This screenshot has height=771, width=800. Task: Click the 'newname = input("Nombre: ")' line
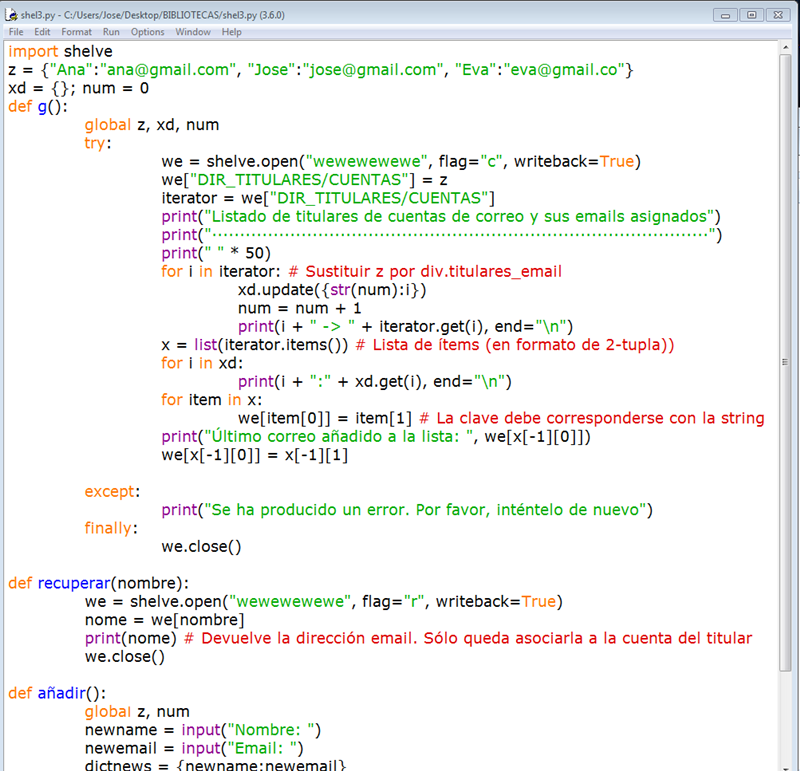coord(203,730)
